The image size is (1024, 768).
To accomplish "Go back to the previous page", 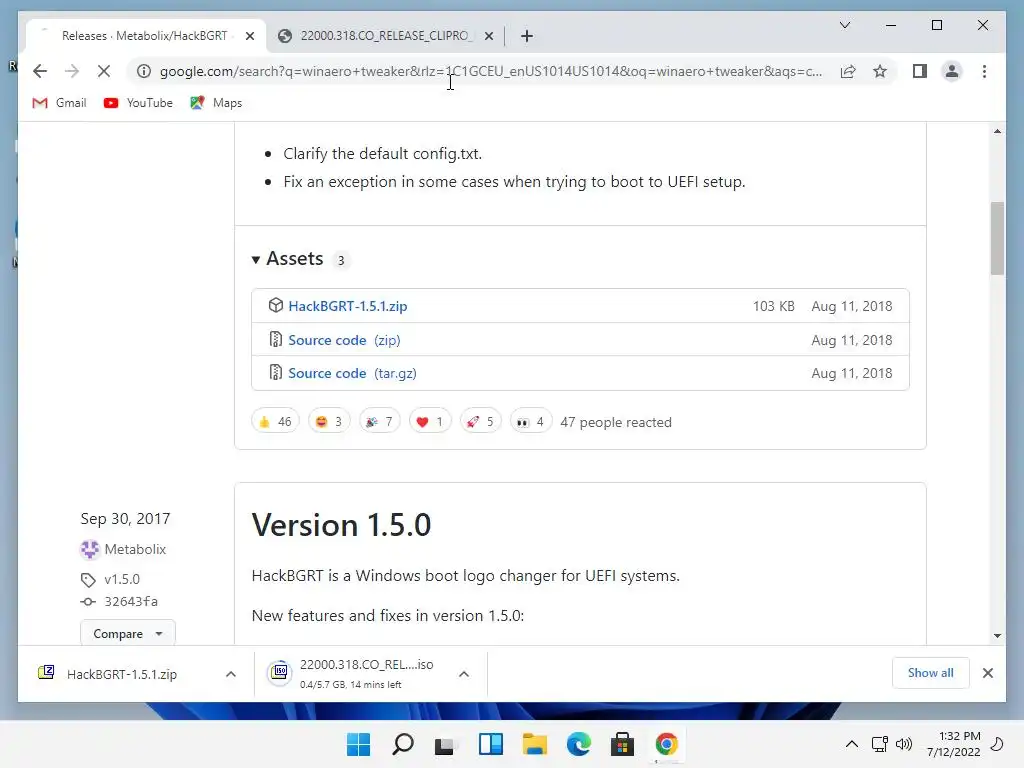I will click(40, 71).
